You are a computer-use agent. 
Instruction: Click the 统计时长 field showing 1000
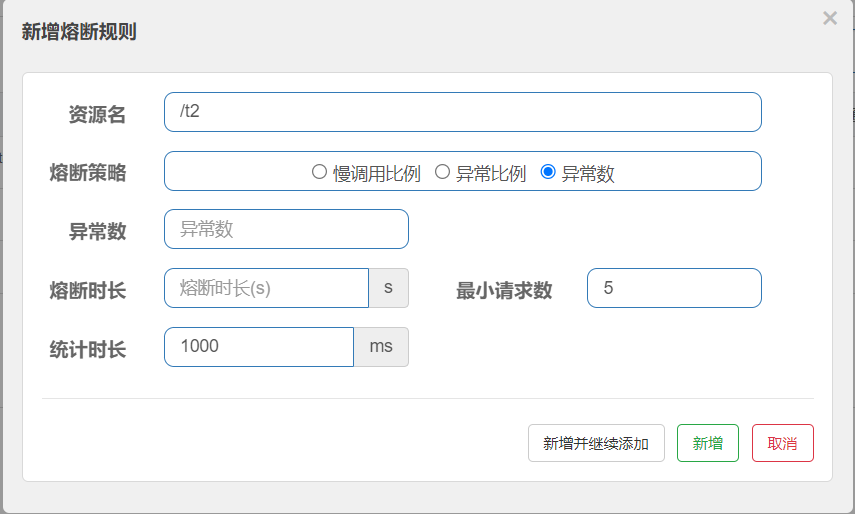[x=258, y=347]
